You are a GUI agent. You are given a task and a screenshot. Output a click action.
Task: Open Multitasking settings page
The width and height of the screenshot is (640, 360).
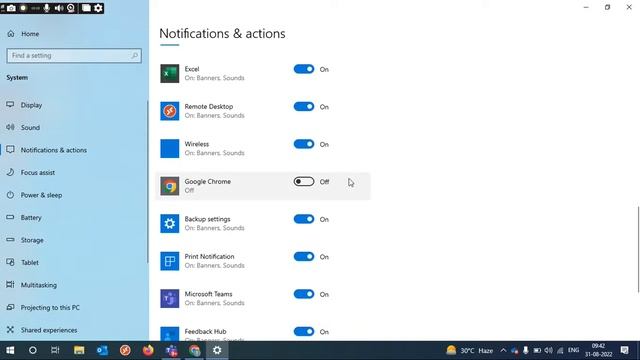point(73,284)
